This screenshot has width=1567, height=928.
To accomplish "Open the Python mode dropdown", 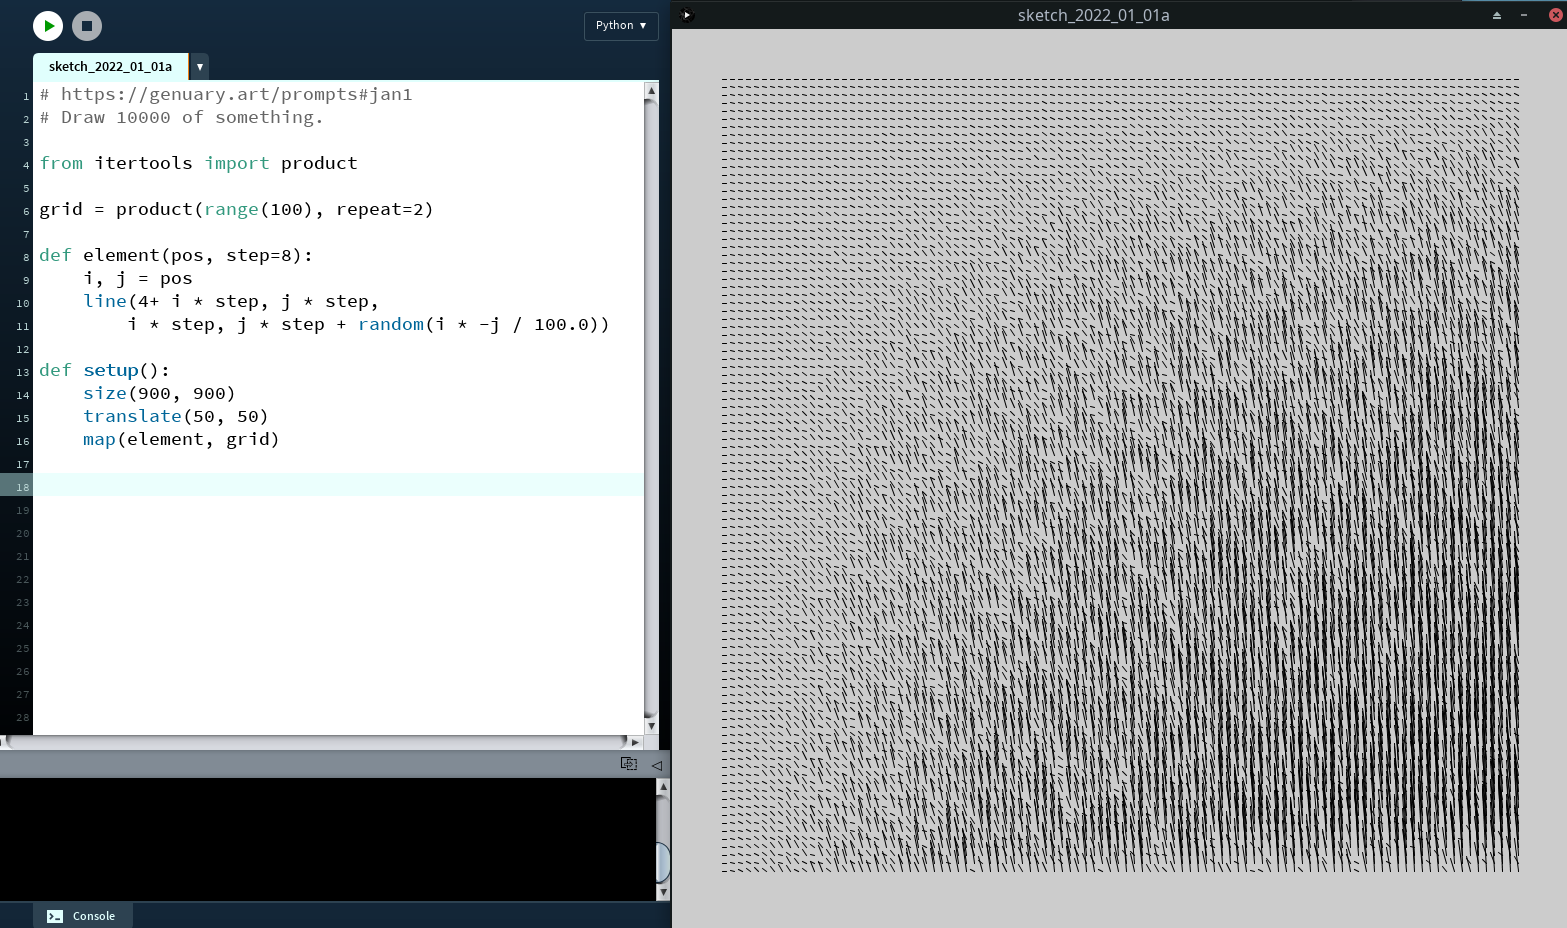I will pos(621,25).
